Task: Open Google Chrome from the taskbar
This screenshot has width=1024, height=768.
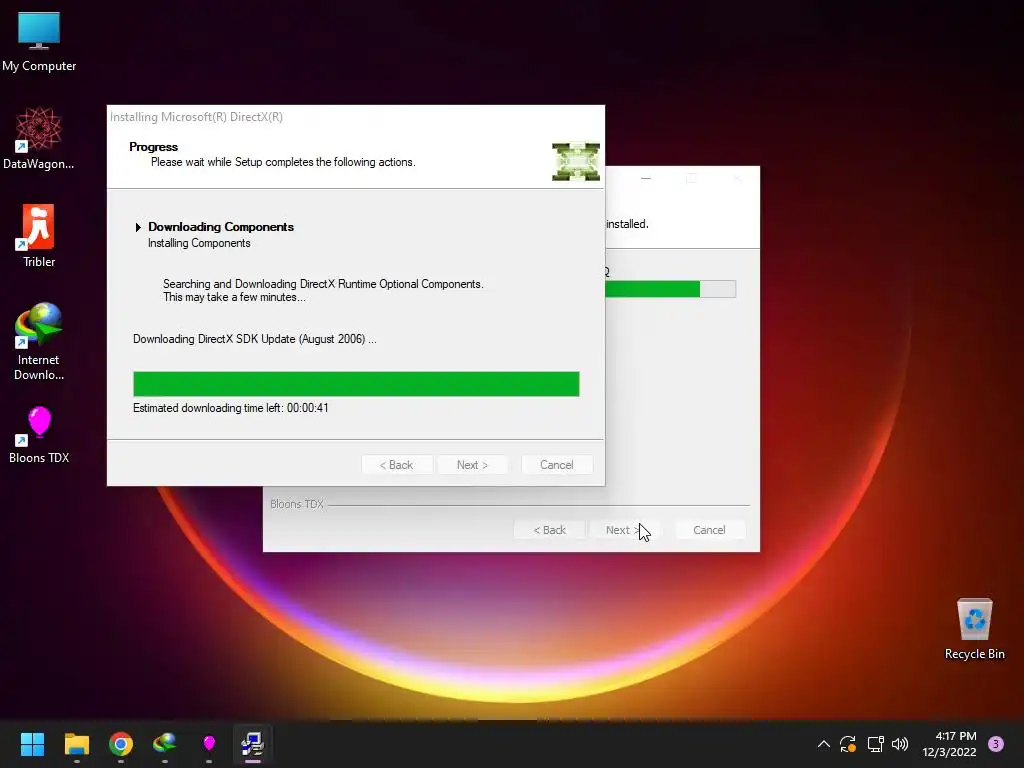Action: click(121, 744)
